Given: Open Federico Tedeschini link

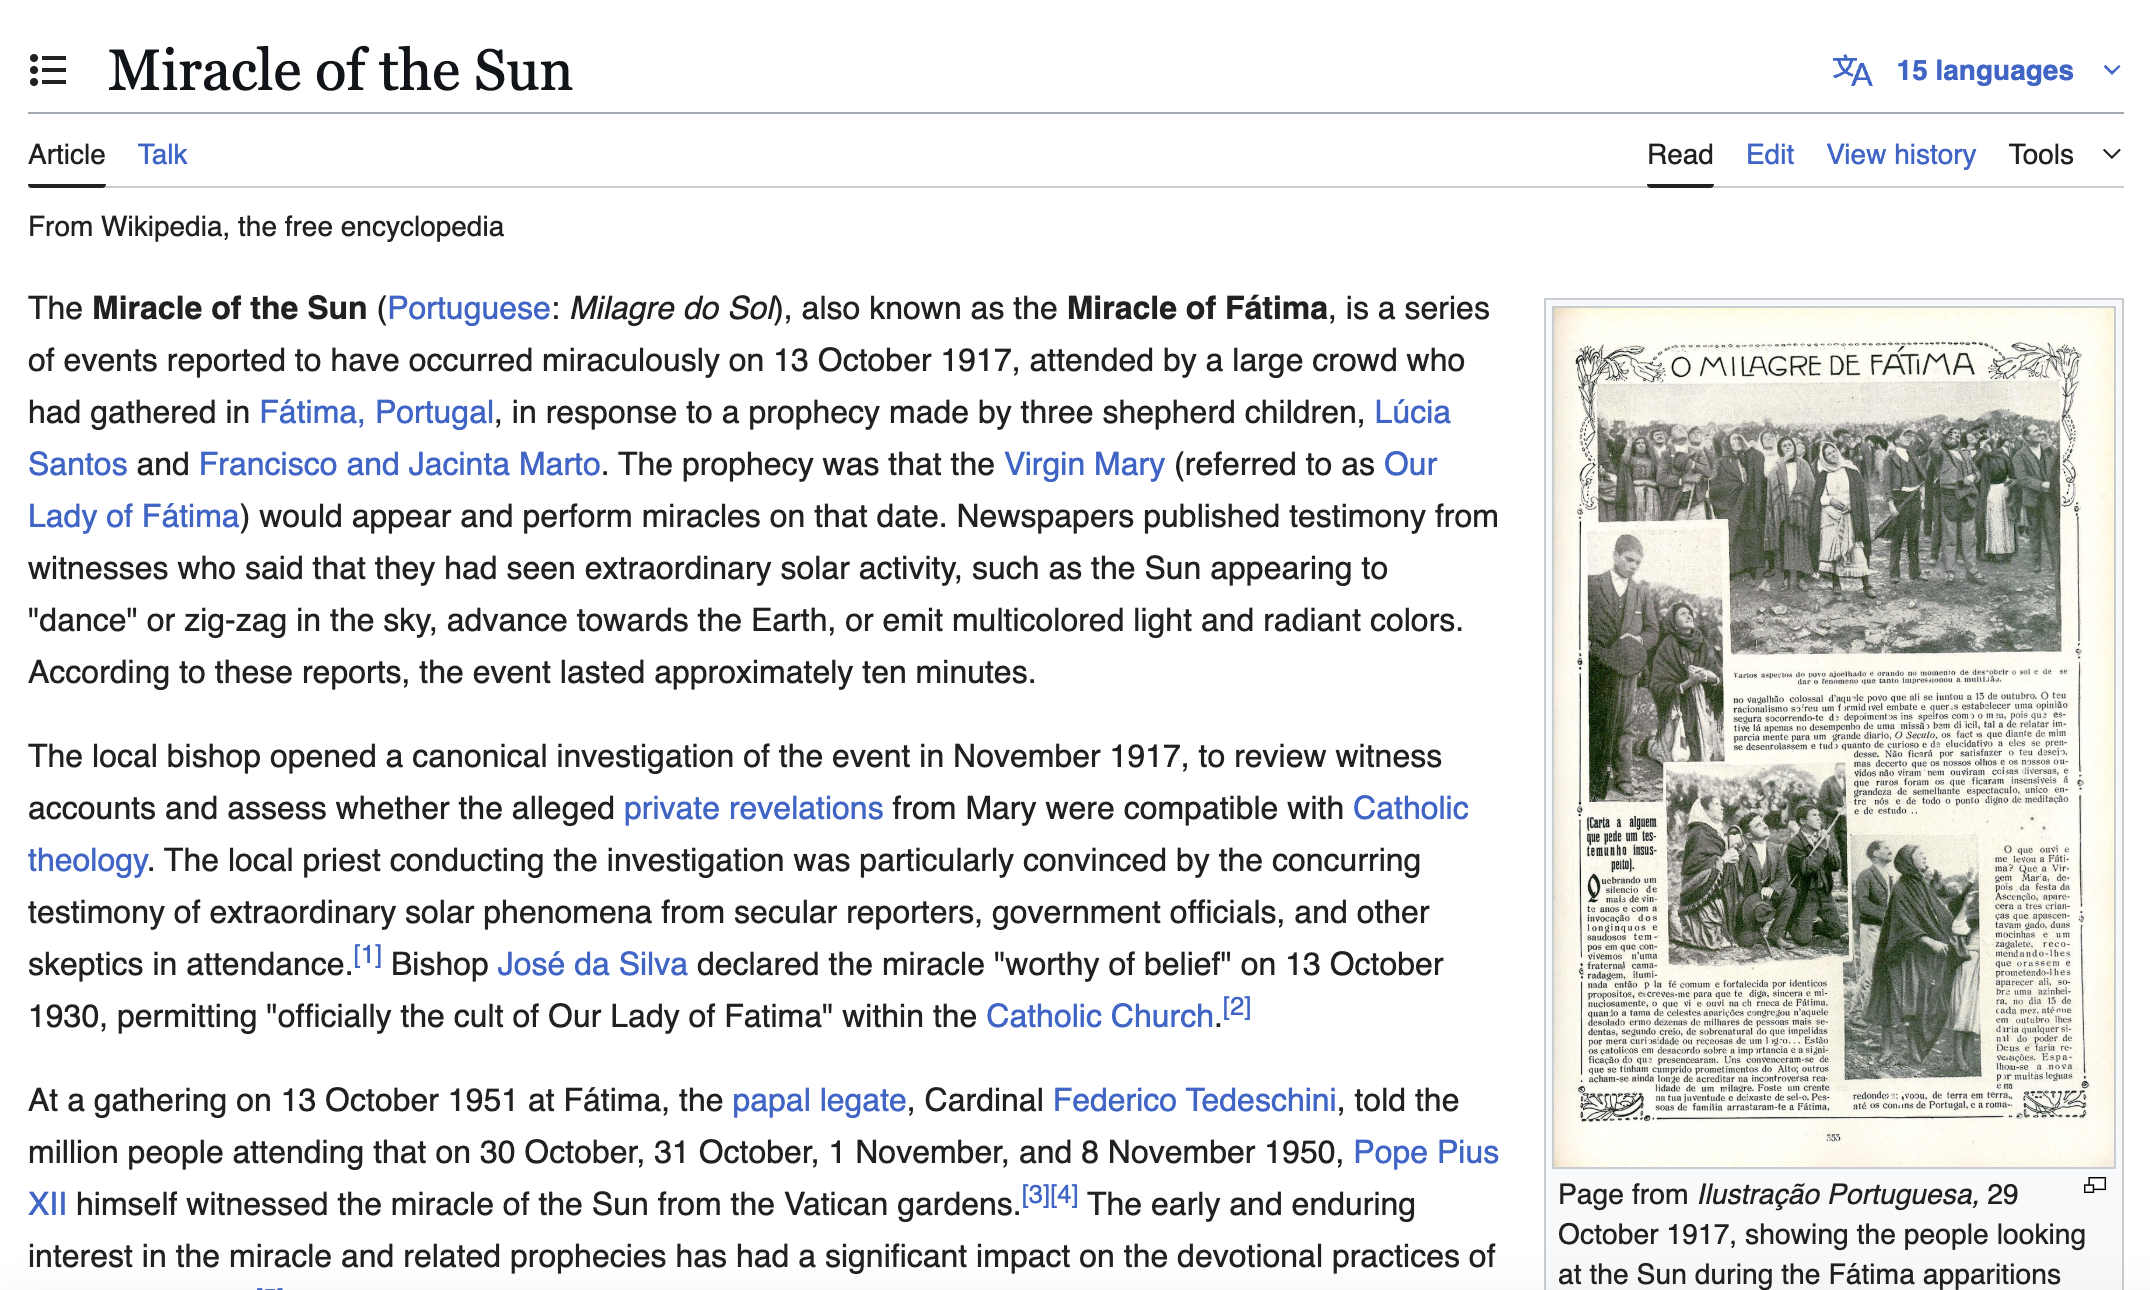Looking at the screenshot, I should [1194, 1100].
